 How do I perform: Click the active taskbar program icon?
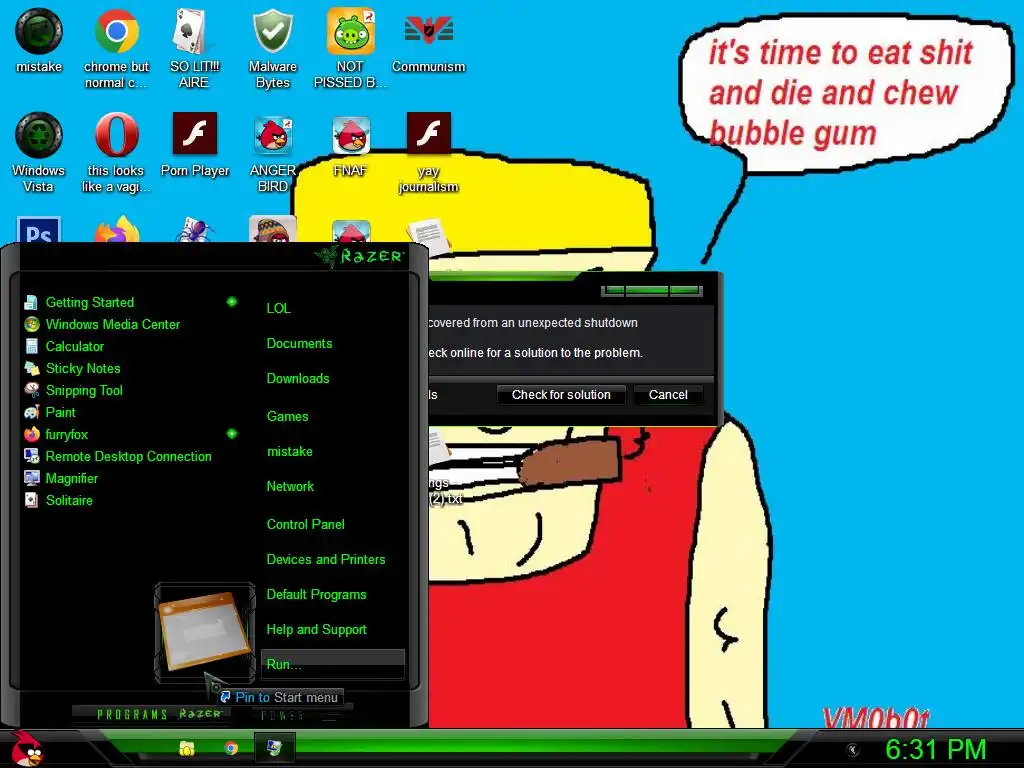(274, 748)
